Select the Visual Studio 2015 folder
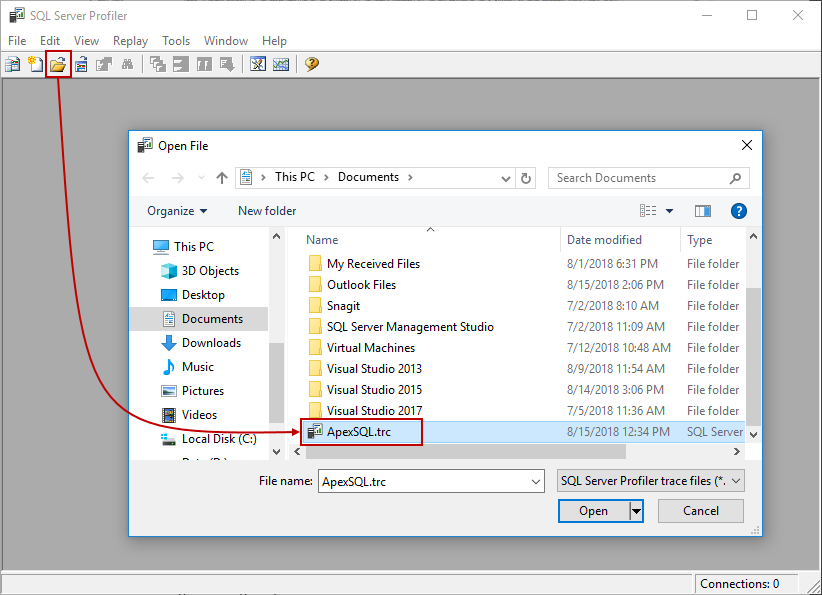 coord(365,390)
